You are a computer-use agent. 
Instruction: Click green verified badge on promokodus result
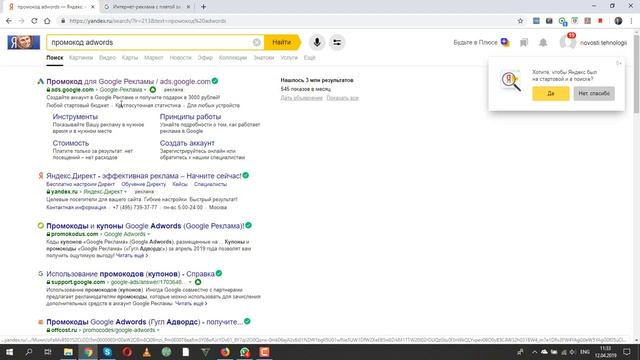click(249, 225)
